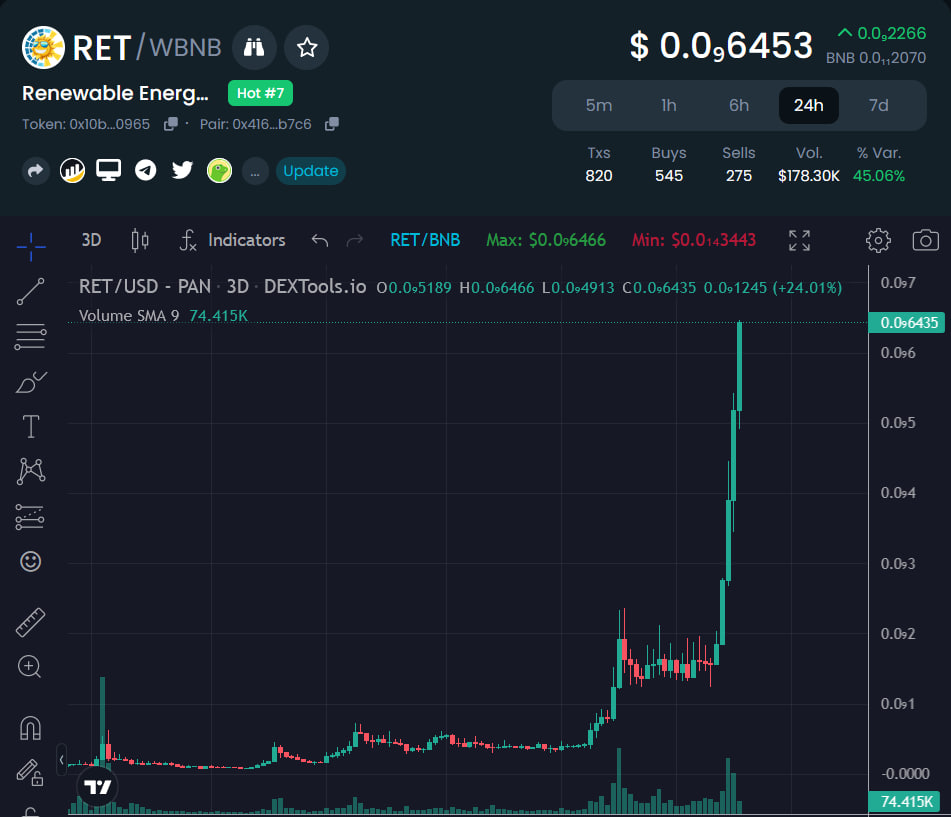Switch the chart to RET/BNB

click(425, 240)
